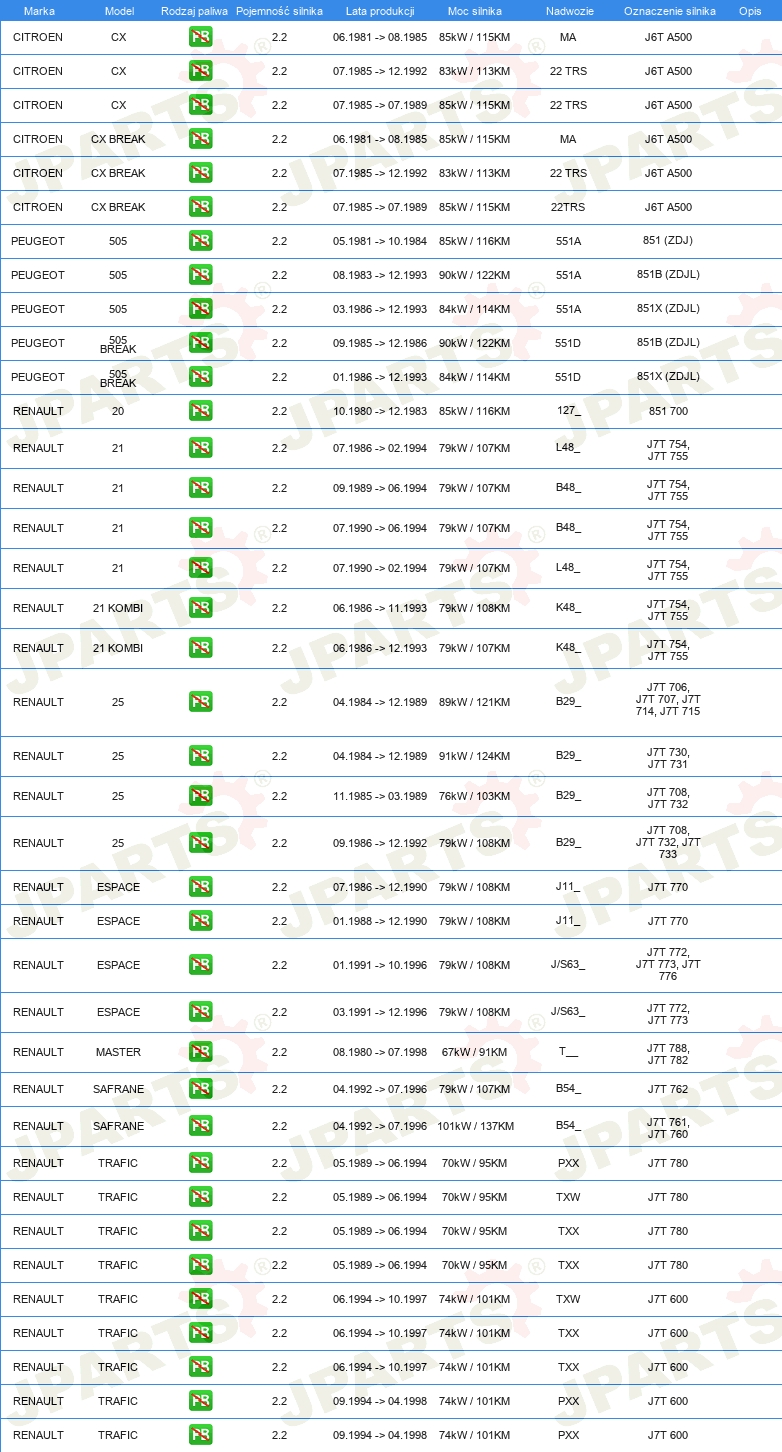Click the Moc silnika column header
The height and width of the screenshot is (1452, 782).
[475, 11]
